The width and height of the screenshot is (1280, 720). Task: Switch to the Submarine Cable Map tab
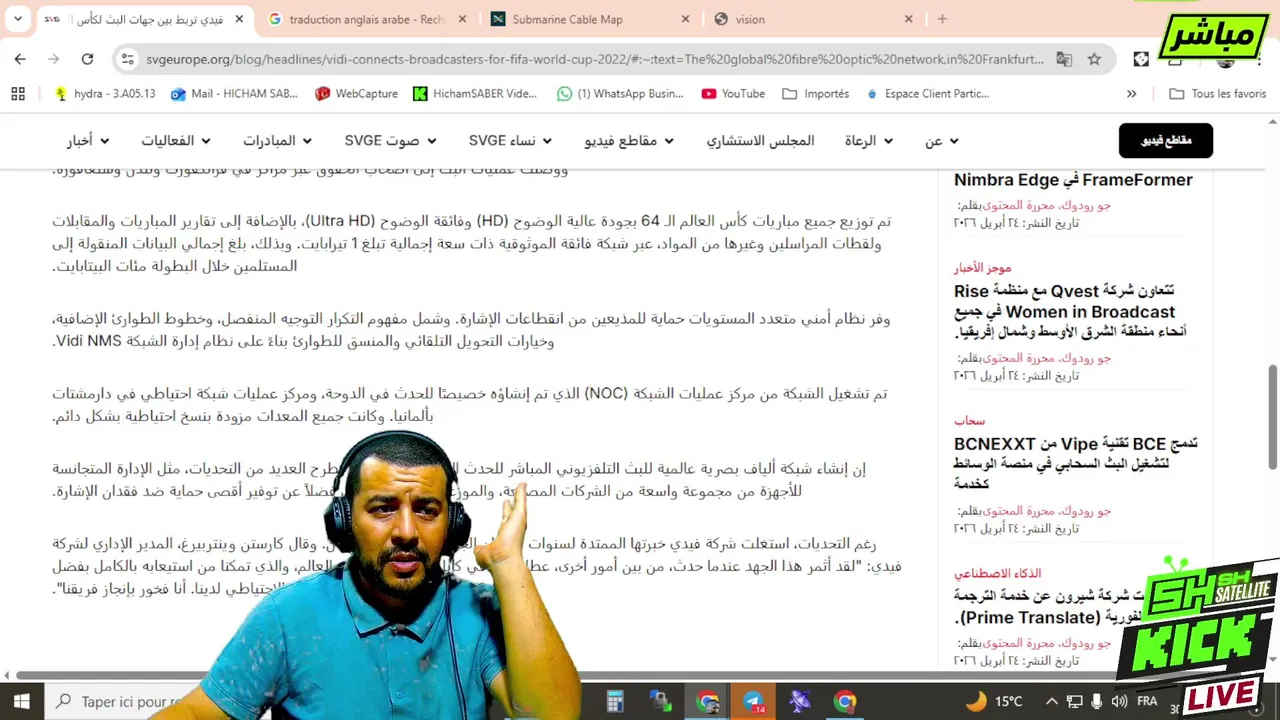(581, 19)
